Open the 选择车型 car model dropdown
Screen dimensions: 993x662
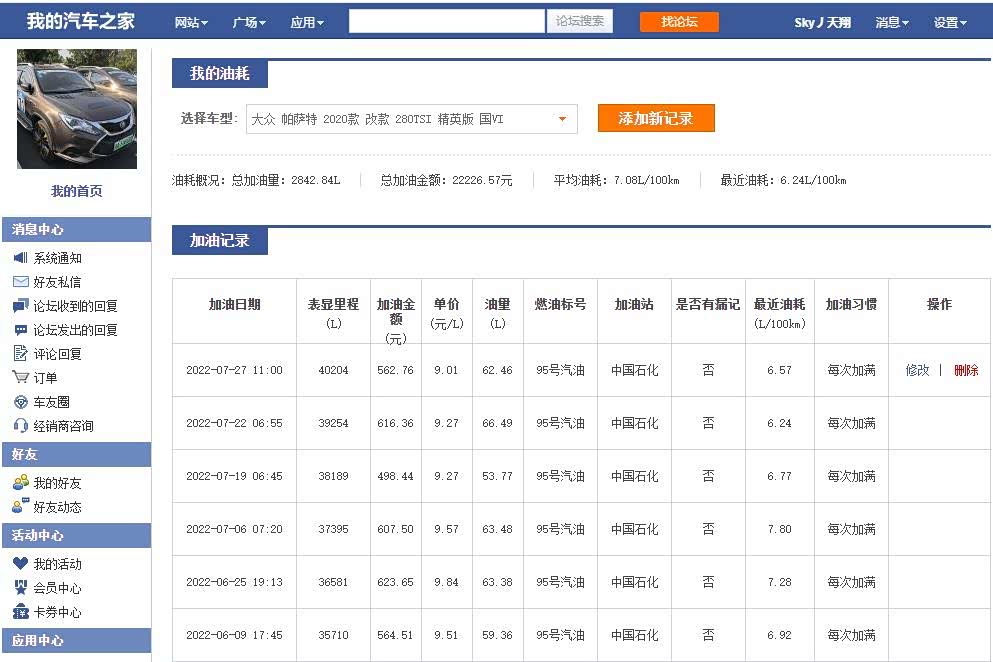click(411, 119)
